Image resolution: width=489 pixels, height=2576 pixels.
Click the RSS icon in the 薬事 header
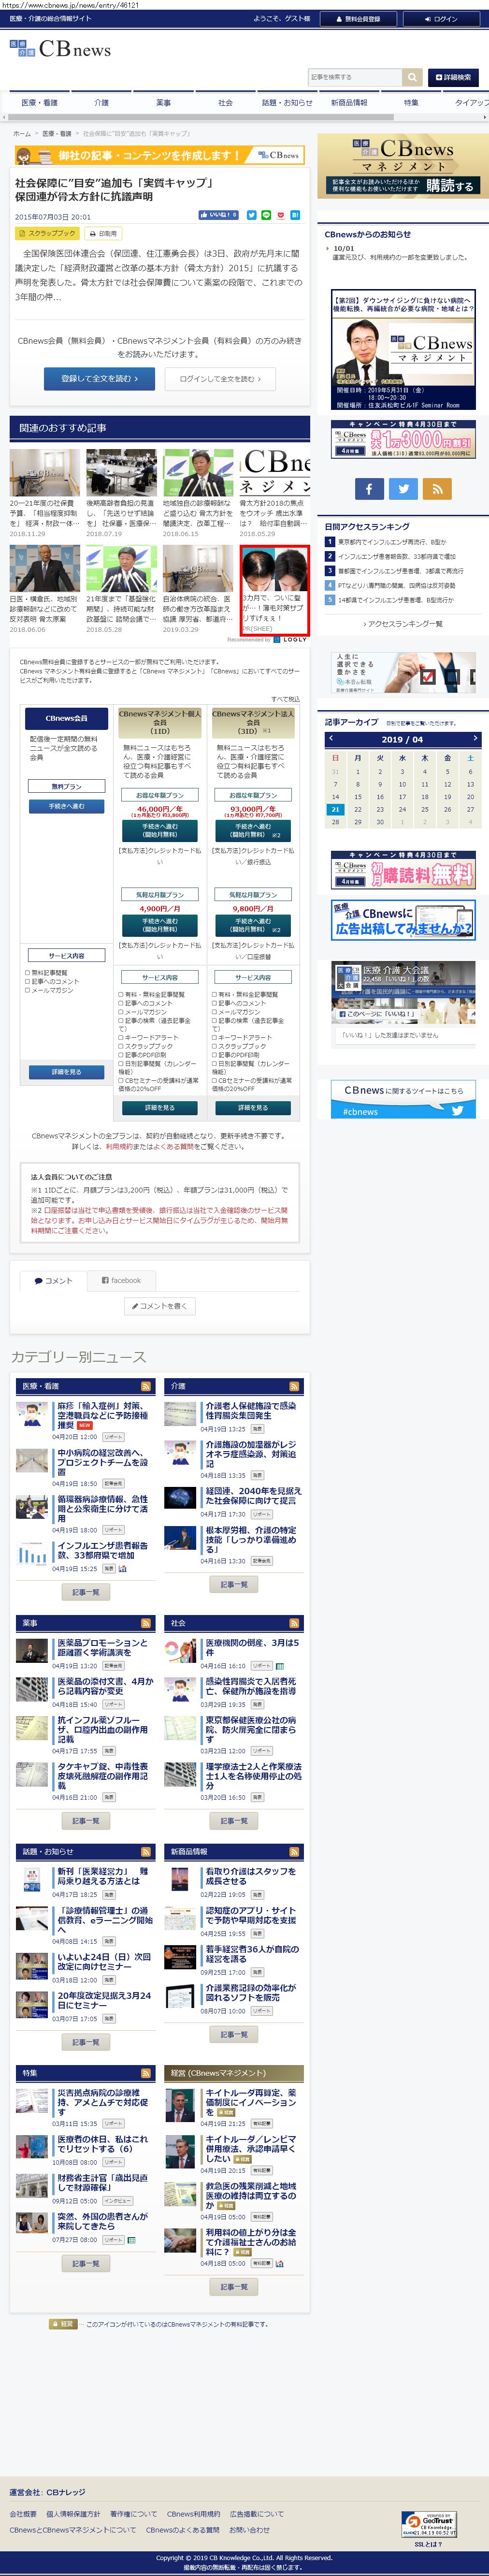tap(146, 1623)
